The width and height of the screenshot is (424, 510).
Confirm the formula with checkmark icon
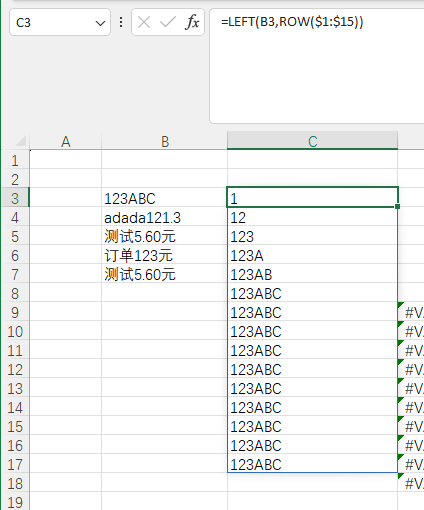click(x=167, y=23)
